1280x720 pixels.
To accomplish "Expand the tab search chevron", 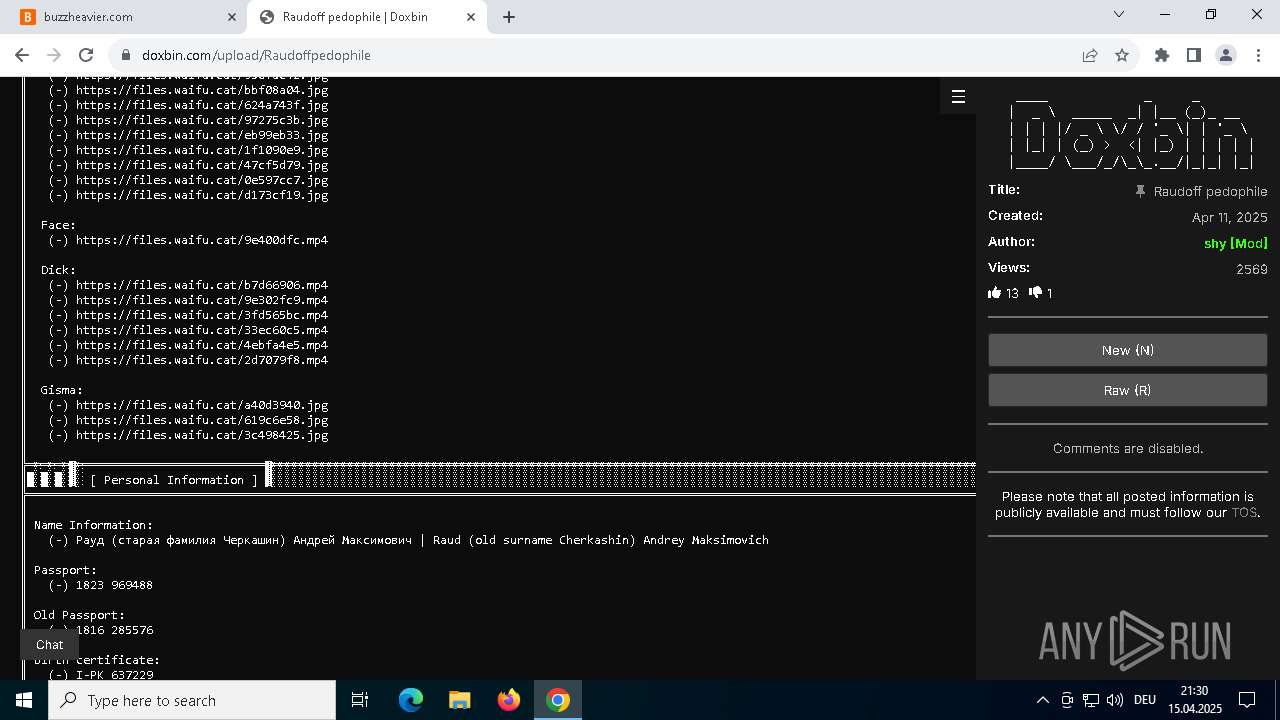I will [1119, 15].
